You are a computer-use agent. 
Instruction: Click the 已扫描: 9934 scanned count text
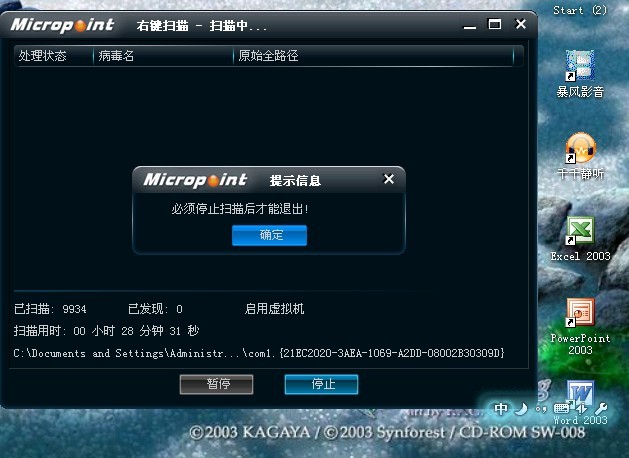pos(50,309)
